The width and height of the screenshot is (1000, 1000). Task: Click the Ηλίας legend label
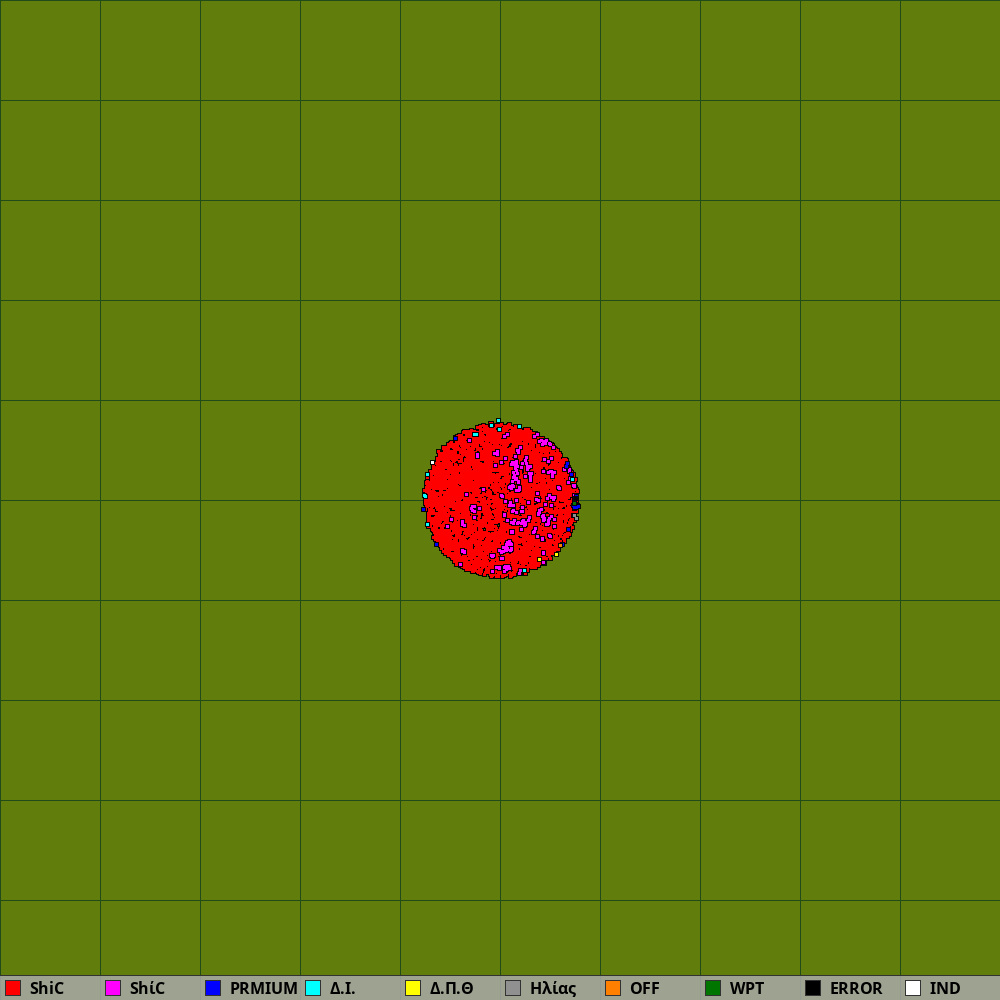(x=553, y=989)
